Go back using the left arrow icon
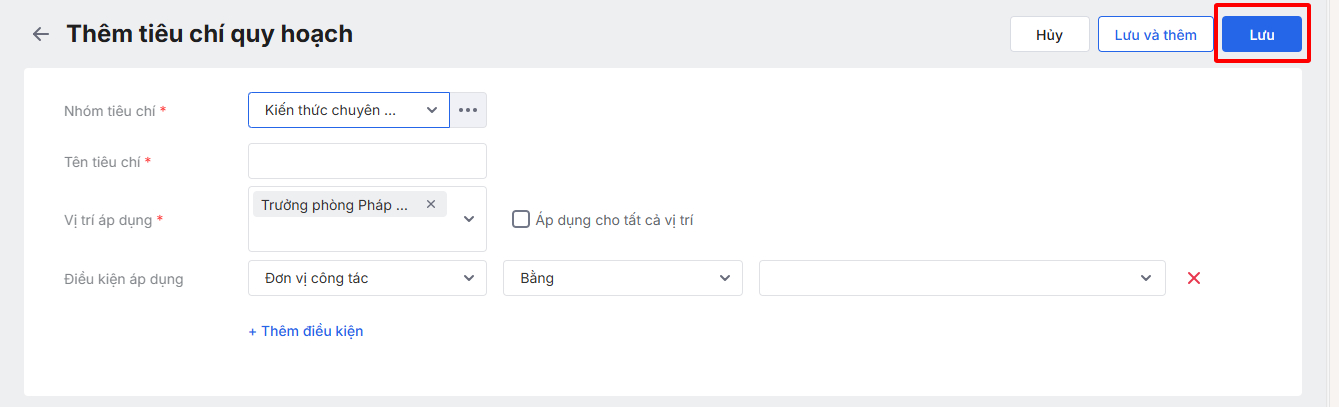This screenshot has width=1339, height=407. coord(41,34)
